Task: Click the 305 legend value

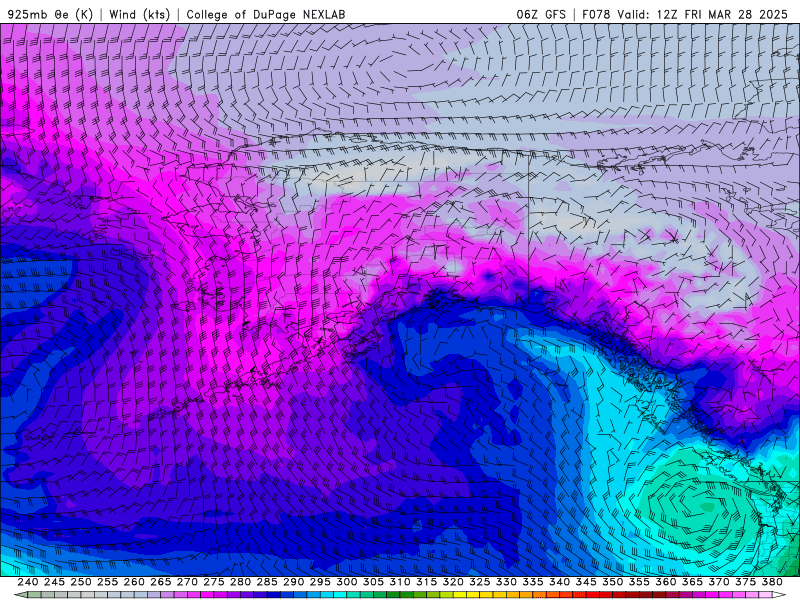Action: [x=373, y=582]
